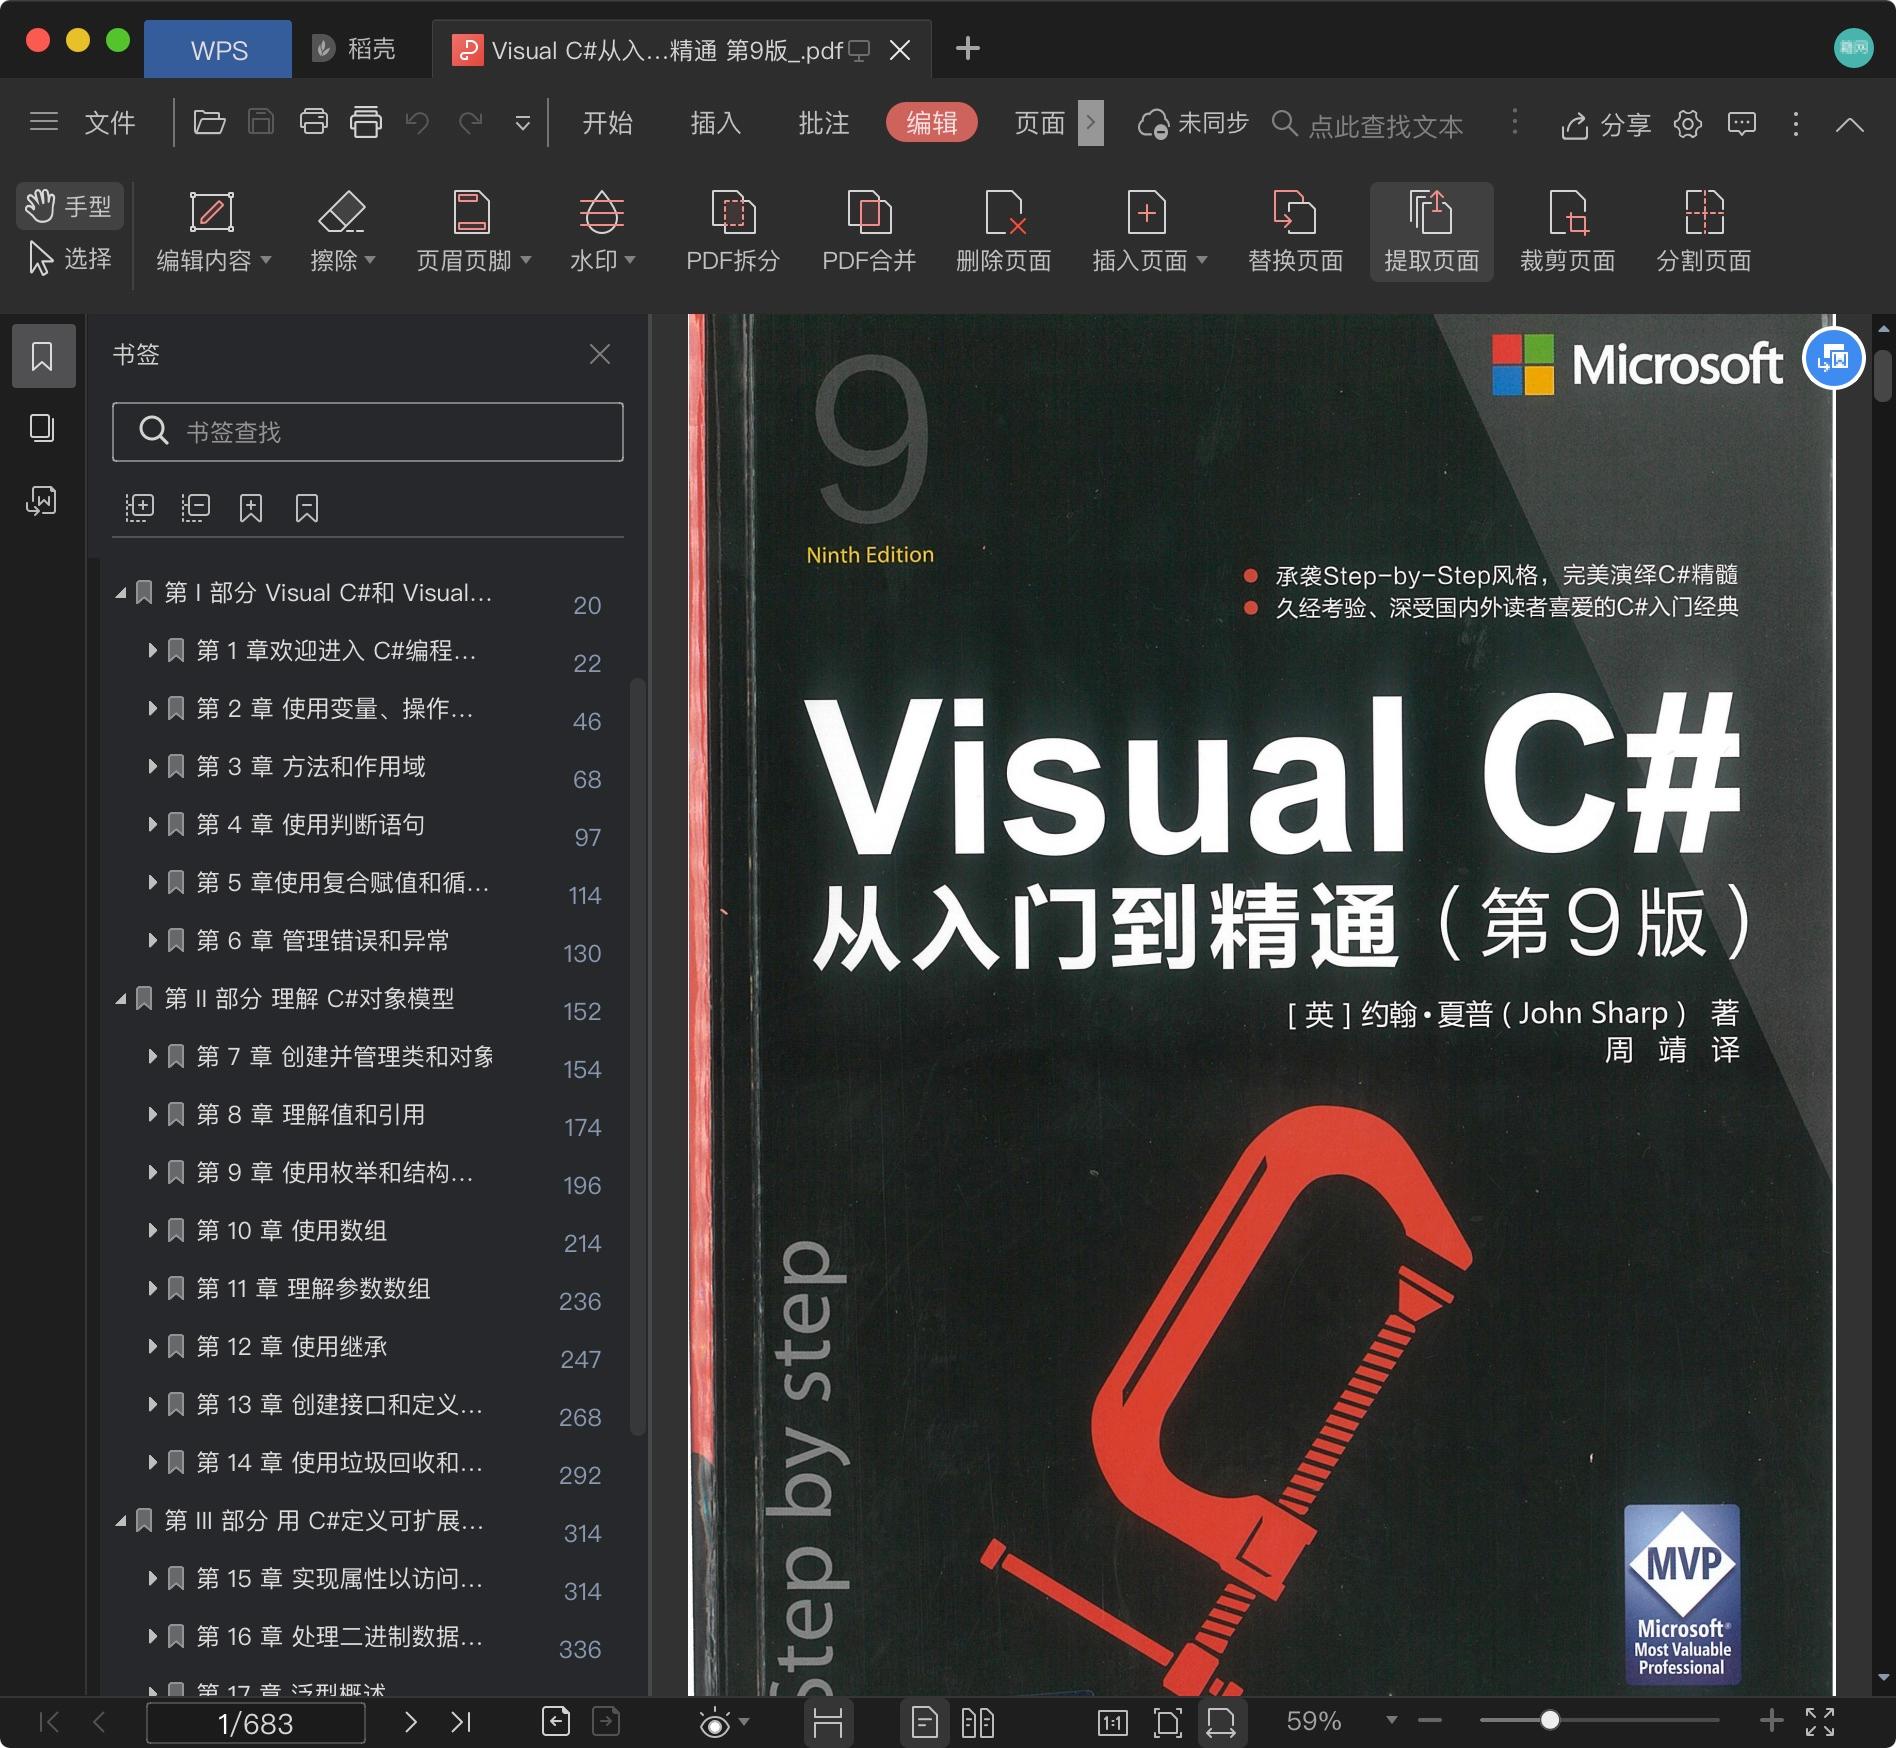Viewport: 1896px width, 1748px height.
Task: Click Split Page (分割页面)
Action: (x=1703, y=231)
